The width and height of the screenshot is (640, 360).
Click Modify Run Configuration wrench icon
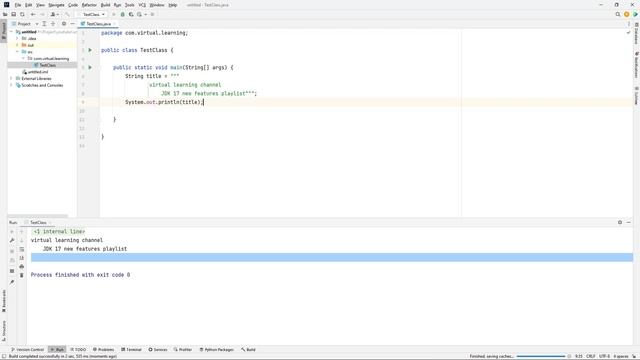[x=12, y=240]
